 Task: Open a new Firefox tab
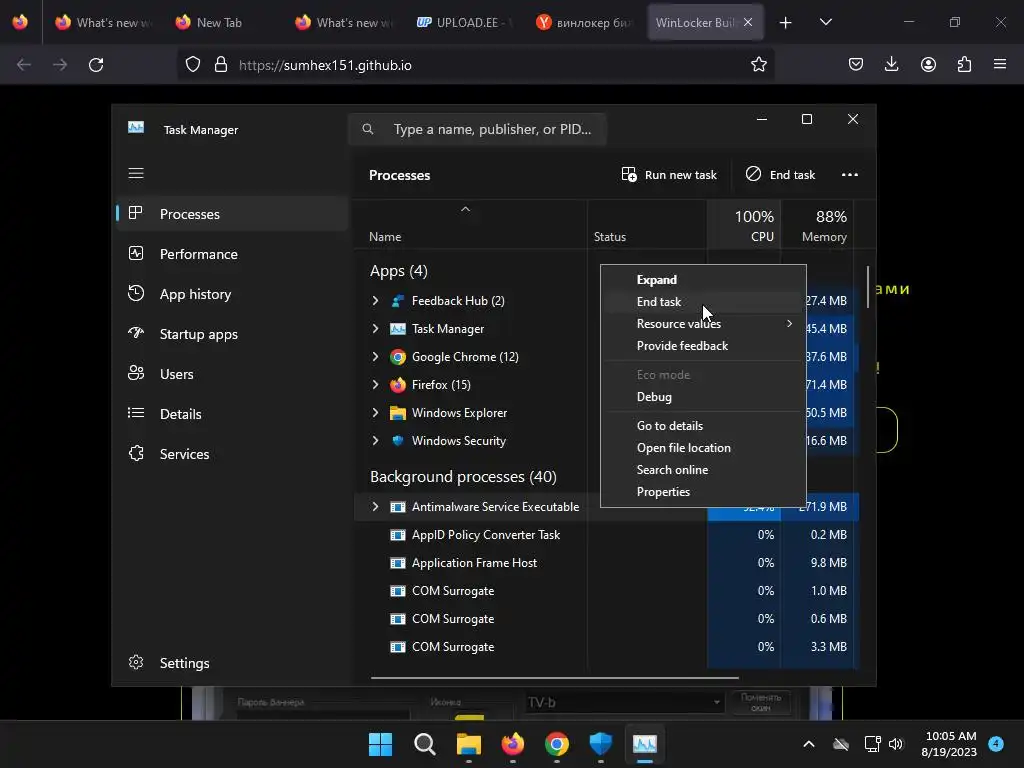786,23
